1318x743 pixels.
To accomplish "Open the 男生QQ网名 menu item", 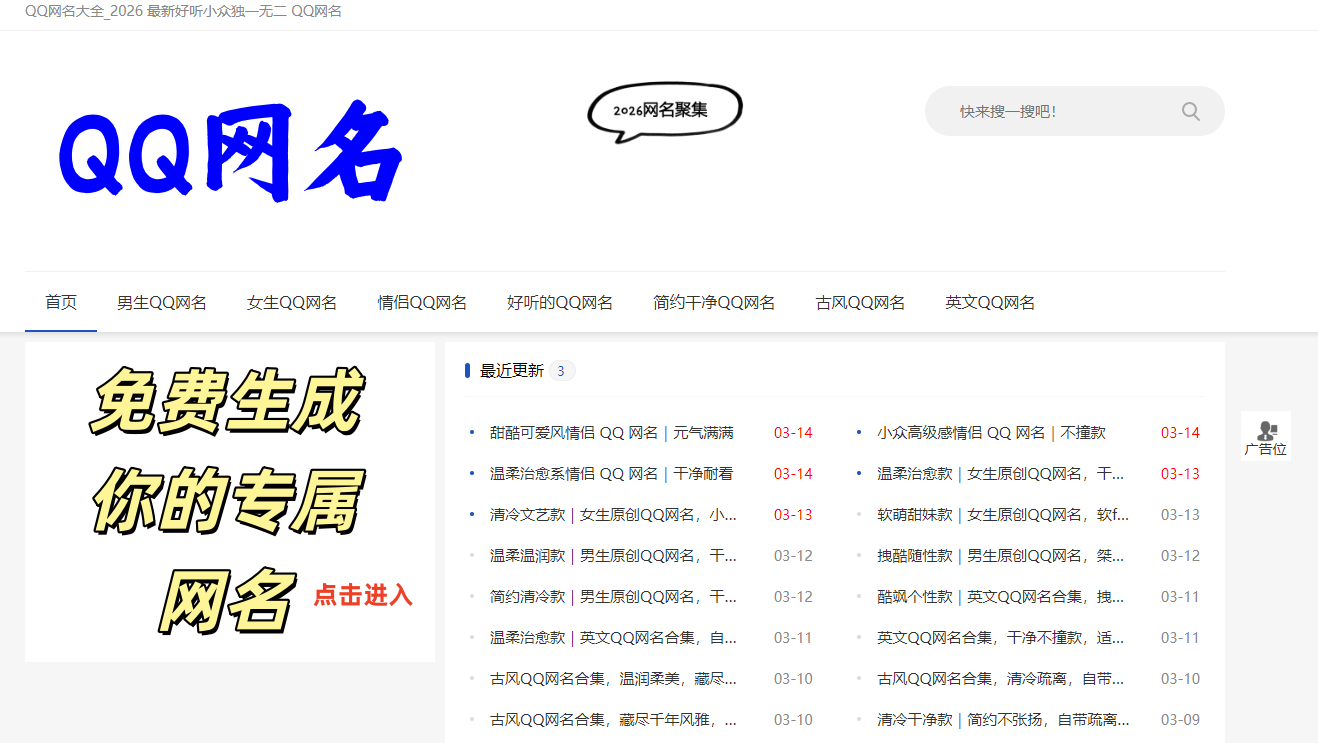I will (x=162, y=302).
